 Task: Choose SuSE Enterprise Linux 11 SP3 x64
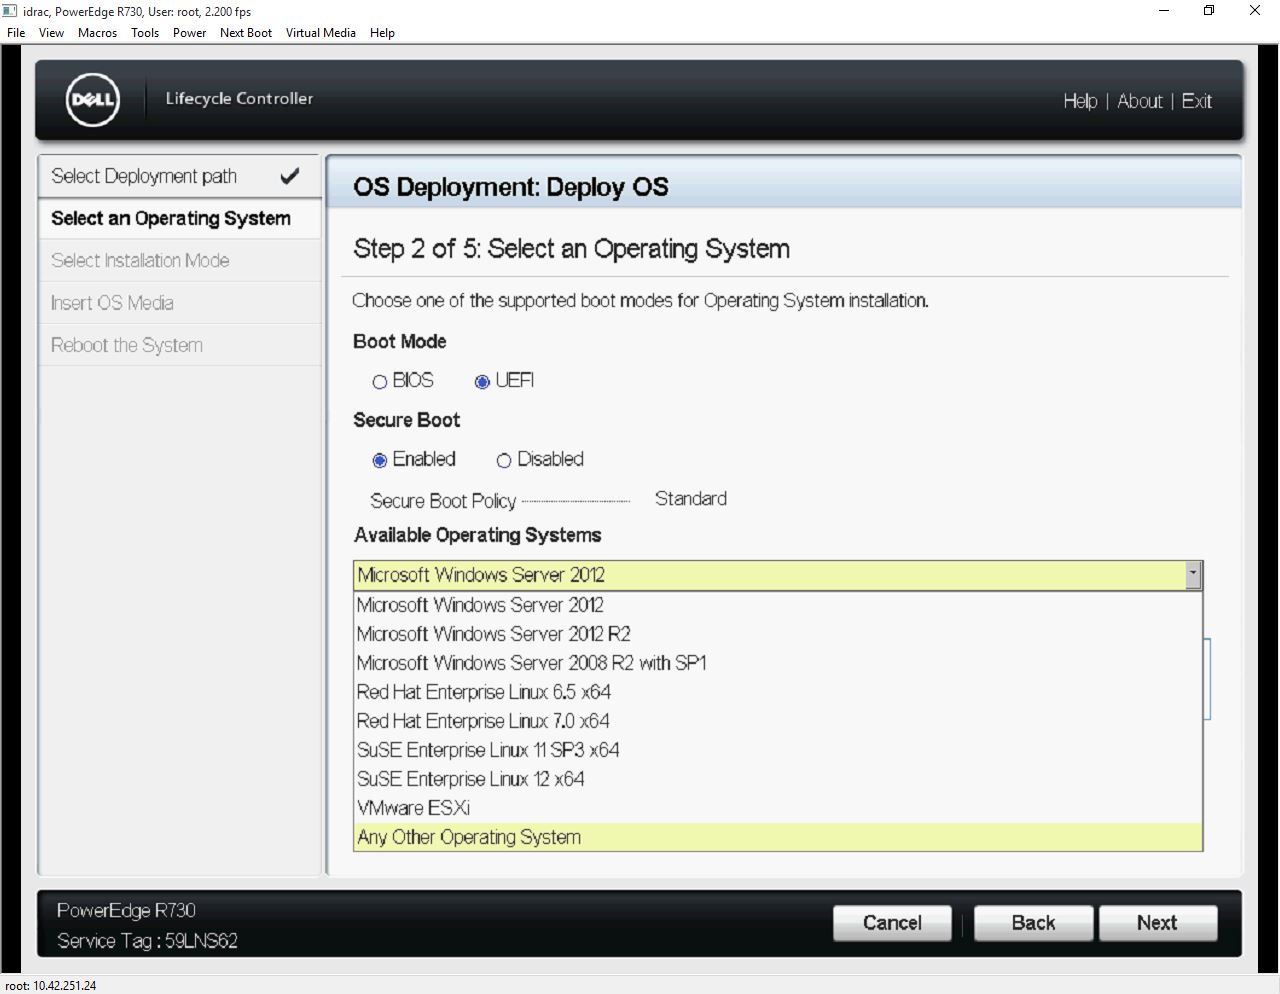pyautogui.click(x=778, y=750)
